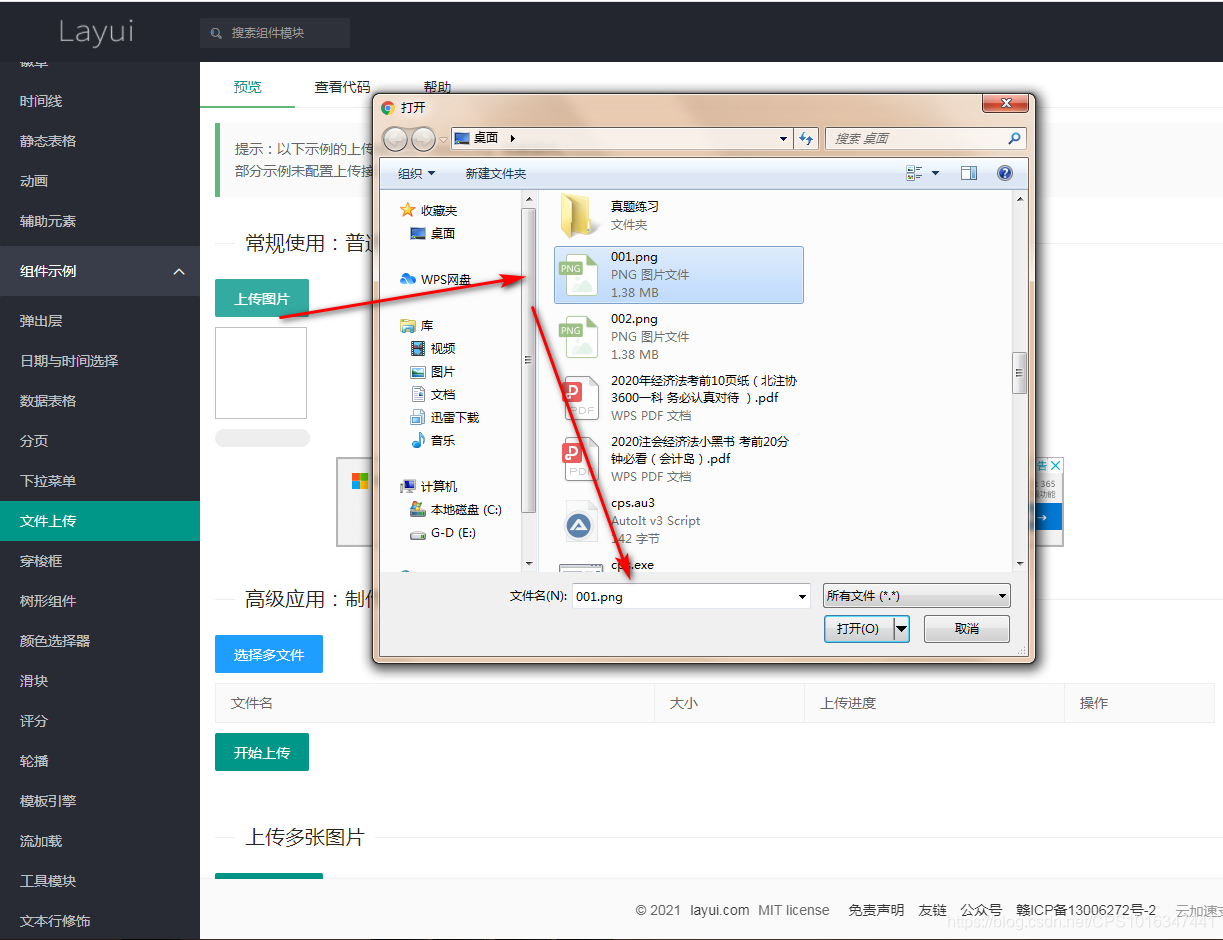The width and height of the screenshot is (1223, 940).
Task: Click the navigation pane scrollbar thumb
Action: pyautogui.click(x=528, y=360)
